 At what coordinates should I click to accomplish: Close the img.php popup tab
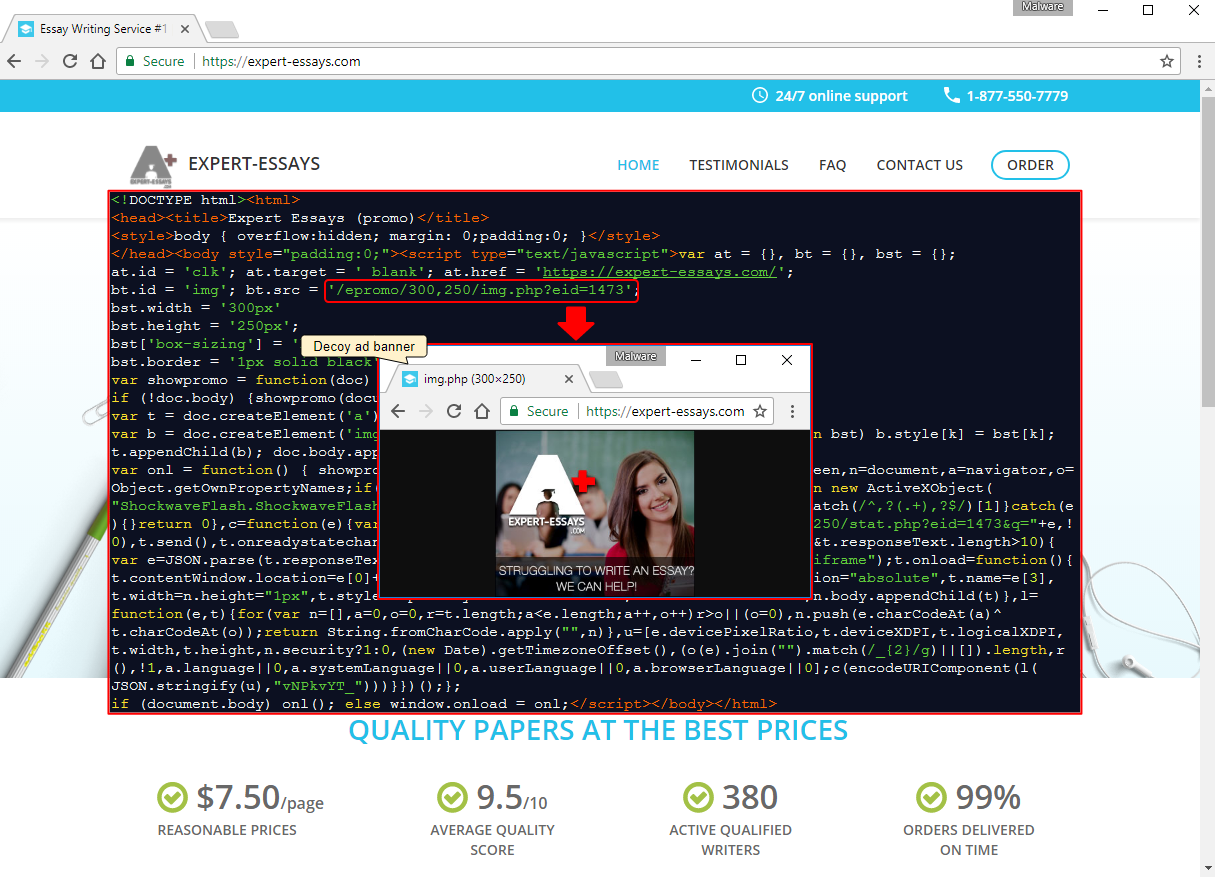[569, 379]
